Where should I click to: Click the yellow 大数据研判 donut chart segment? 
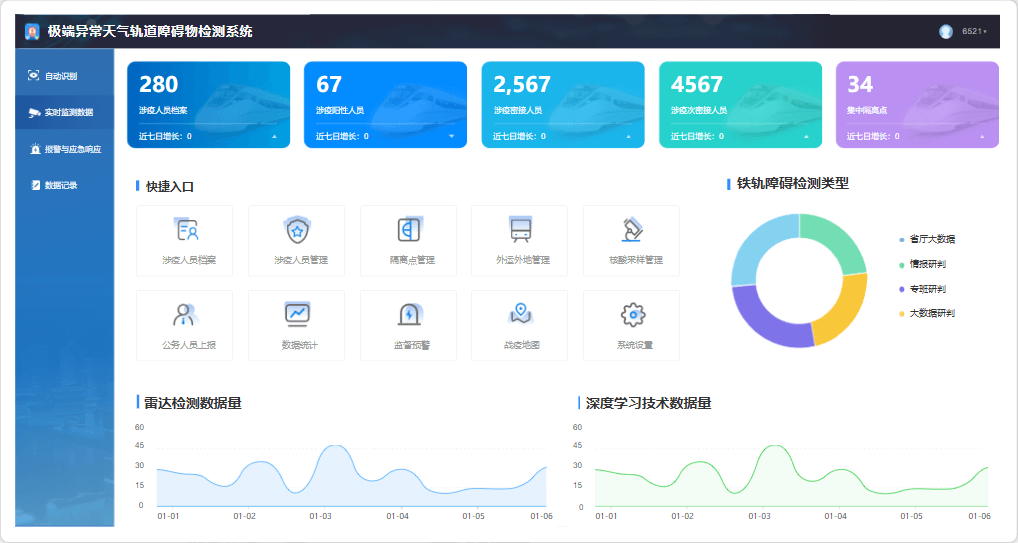tap(844, 308)
